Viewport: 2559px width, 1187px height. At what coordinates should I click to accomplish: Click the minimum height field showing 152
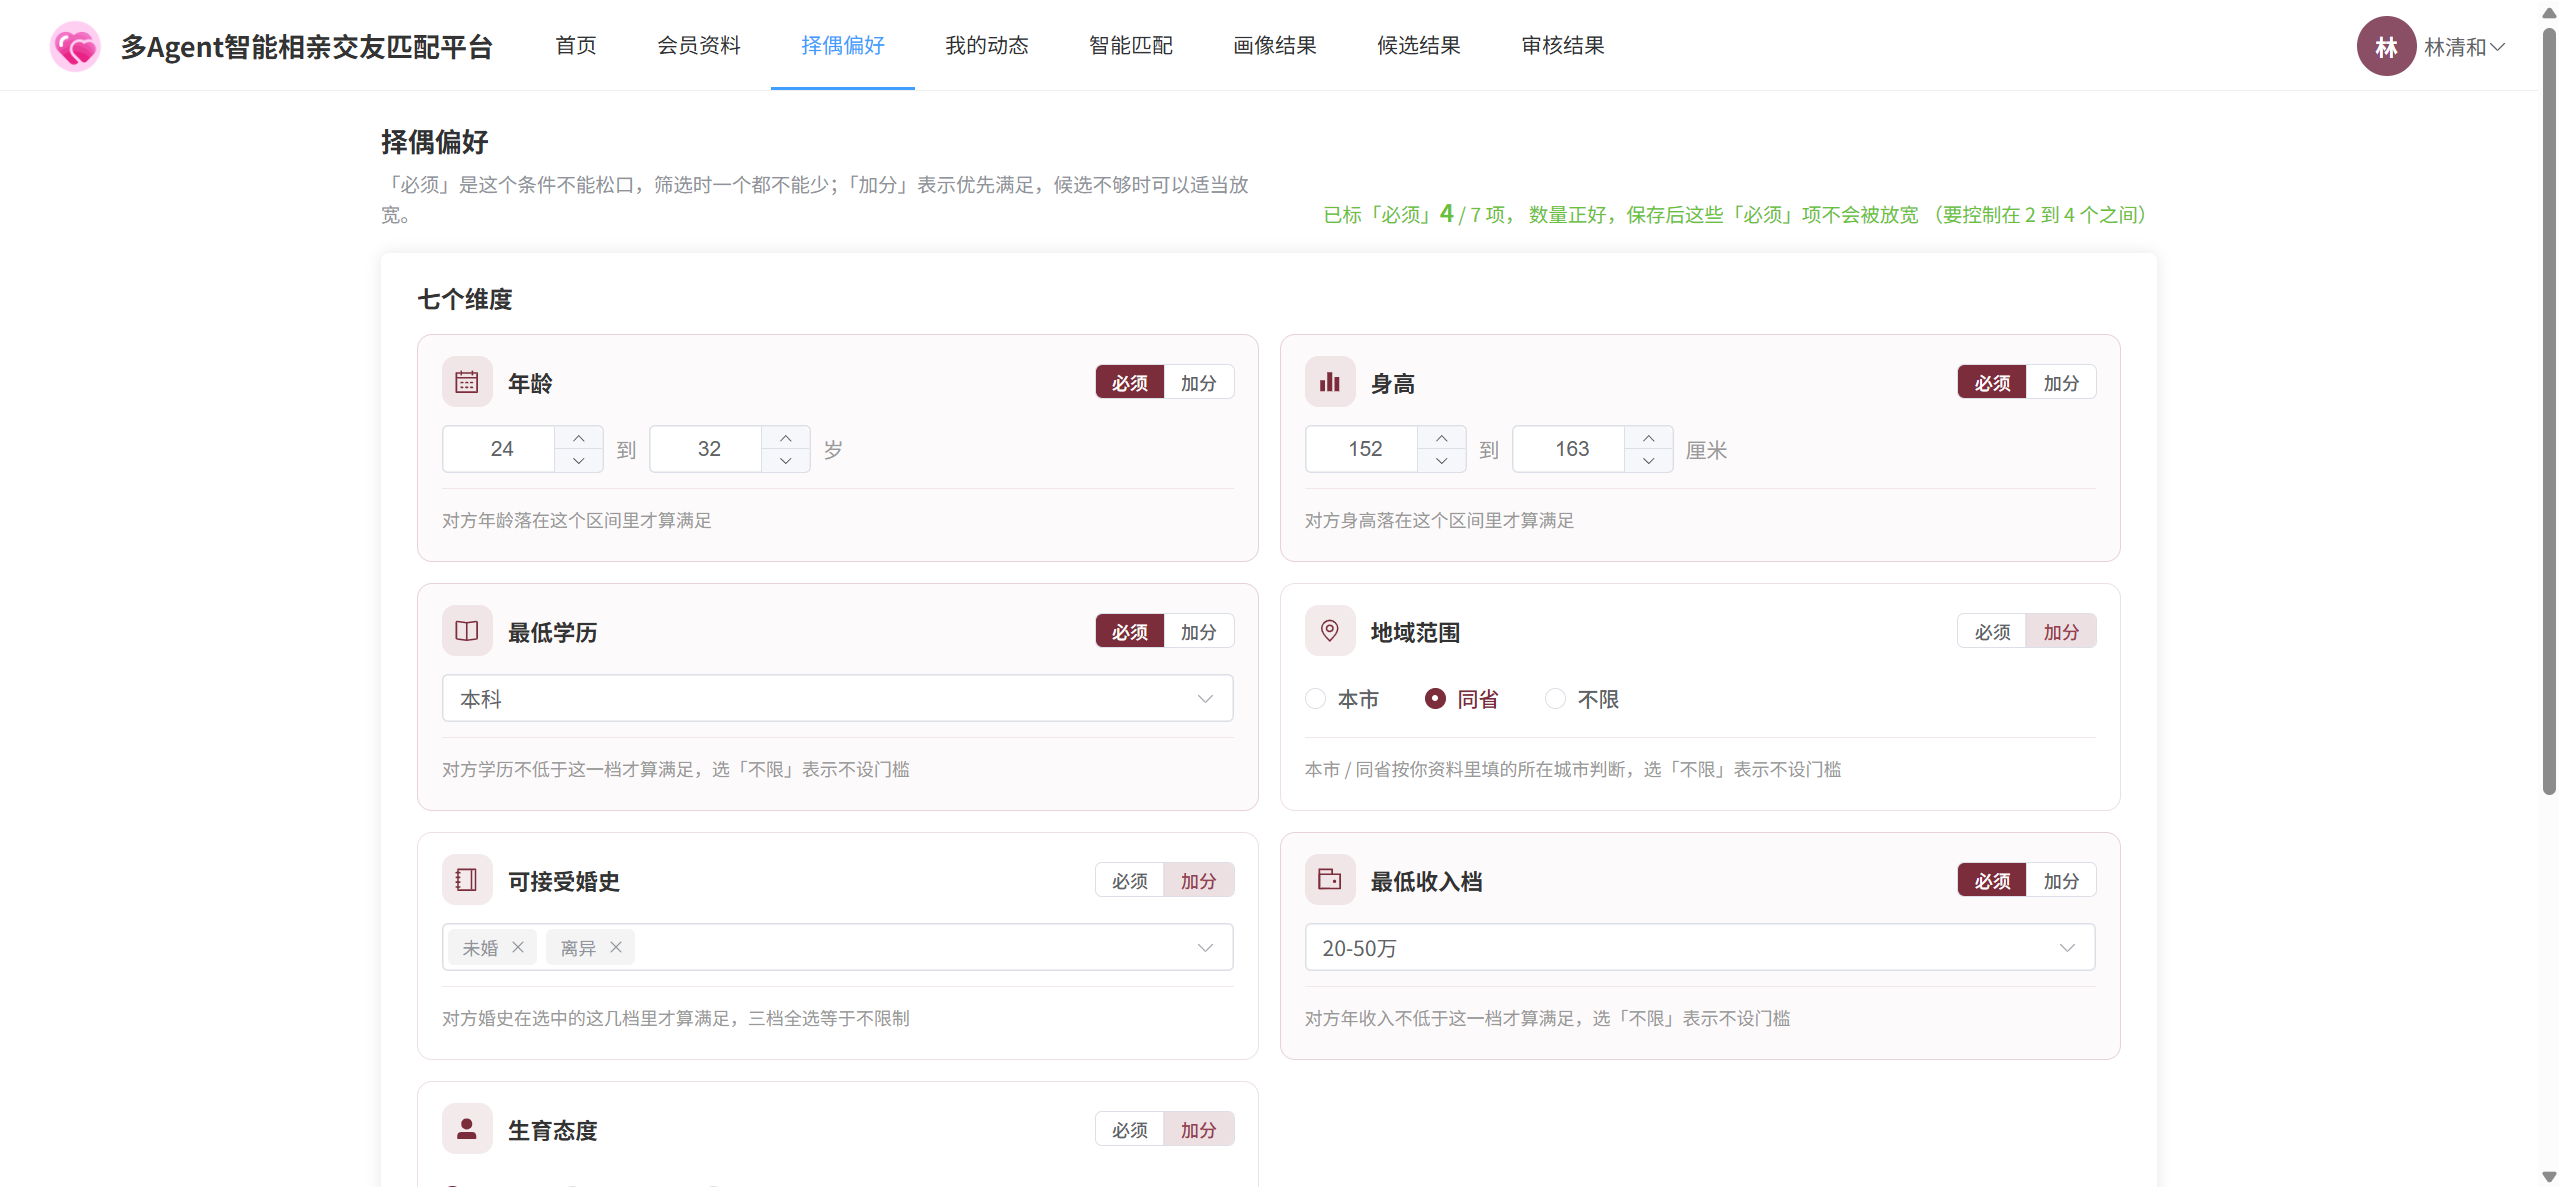click(1363, 449)
